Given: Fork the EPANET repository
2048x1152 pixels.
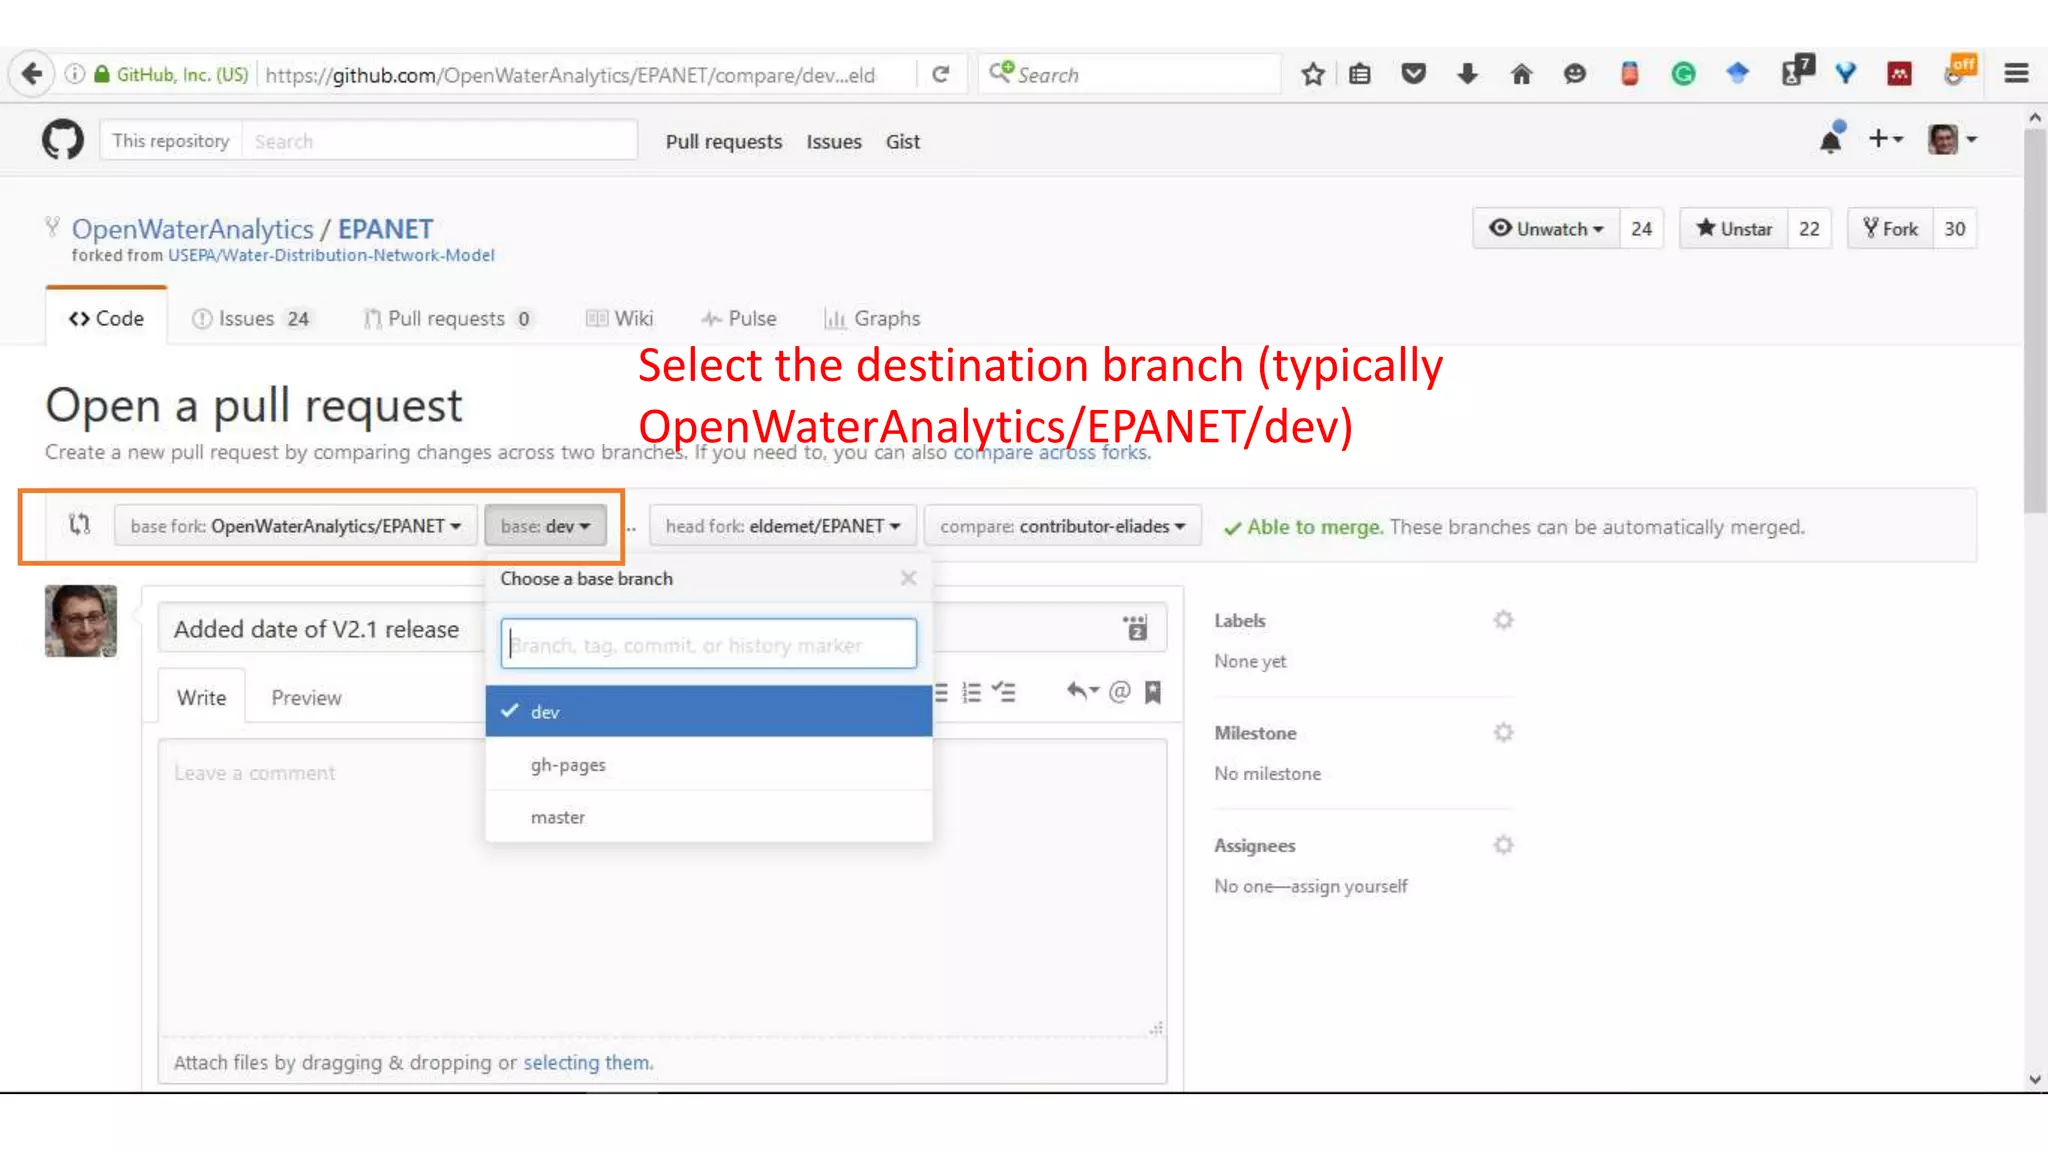Looking at the screenshot, I should coord(1890,229).
